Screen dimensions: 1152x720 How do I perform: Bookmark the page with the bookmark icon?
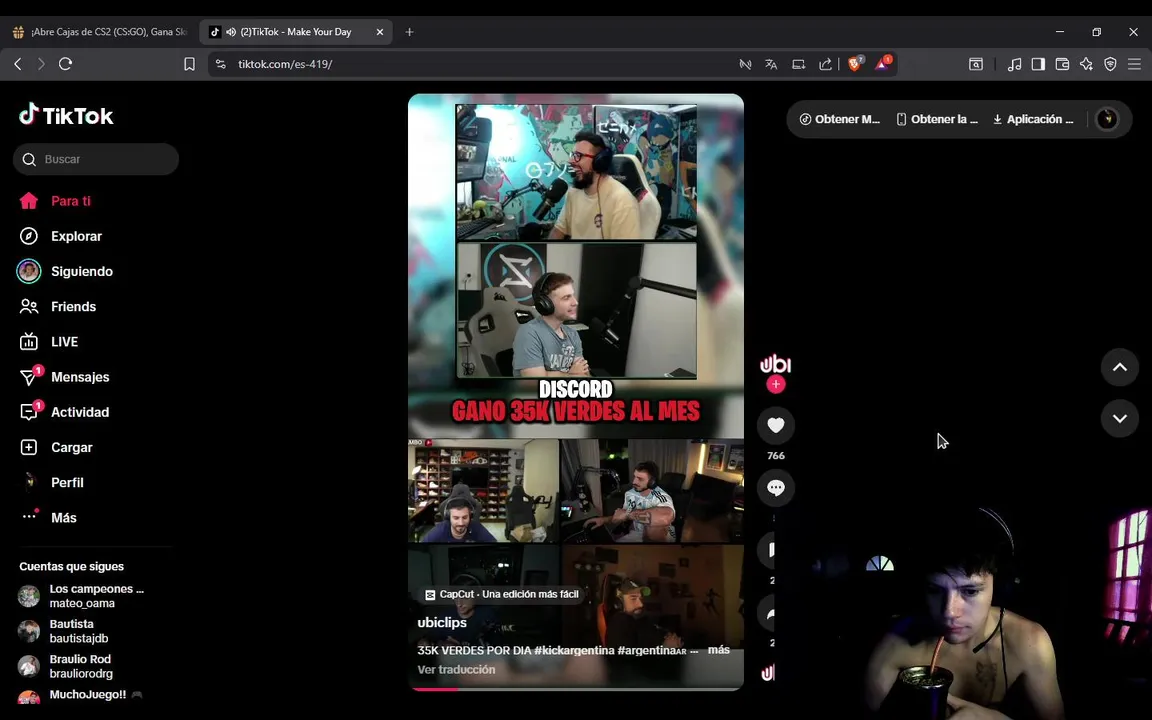(190, 64)
